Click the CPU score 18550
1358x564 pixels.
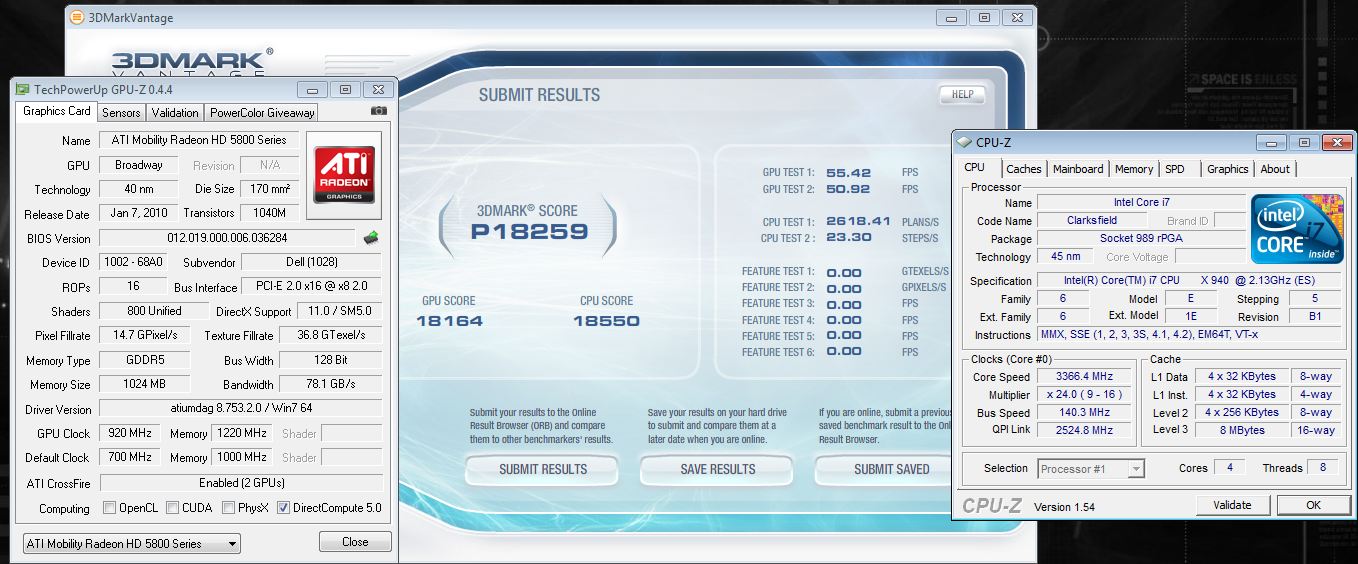point(606,321)
